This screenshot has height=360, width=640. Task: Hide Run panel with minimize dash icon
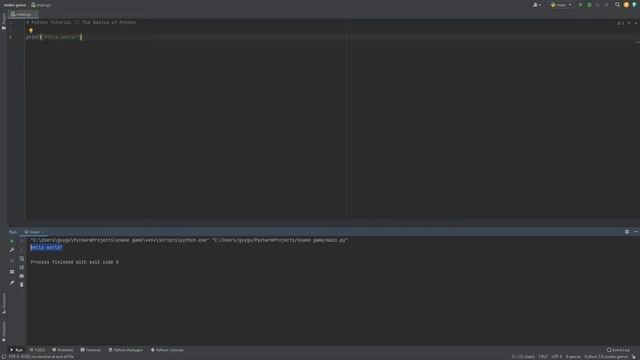(636, 231)
